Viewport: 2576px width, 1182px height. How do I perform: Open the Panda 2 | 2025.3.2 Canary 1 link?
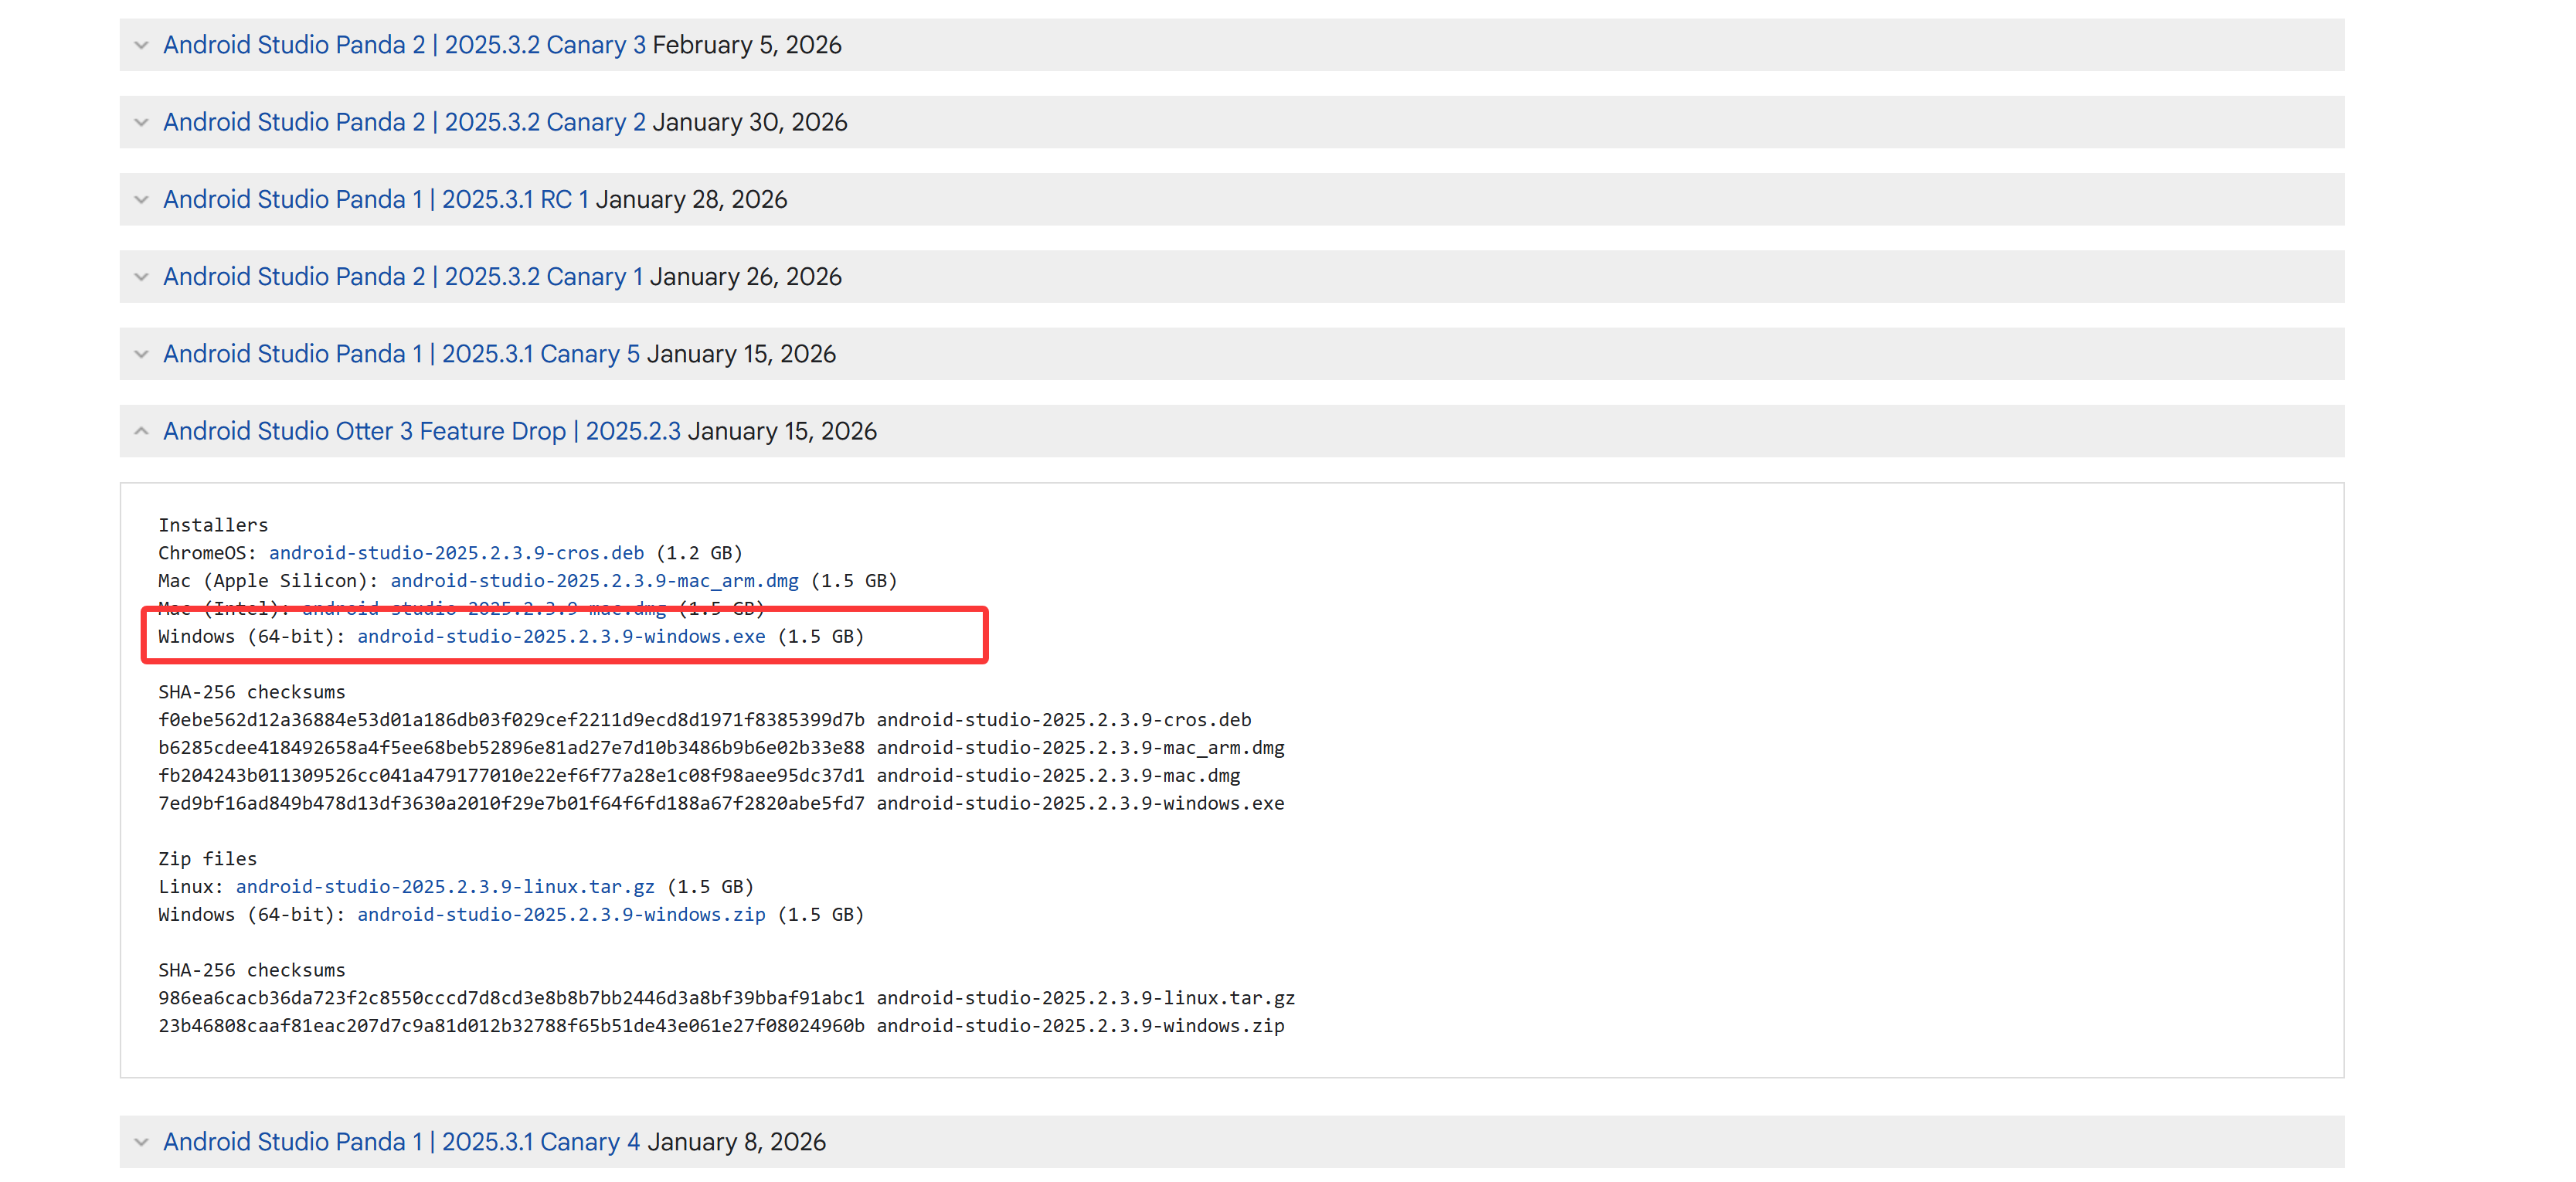click(x=403, y=277)
